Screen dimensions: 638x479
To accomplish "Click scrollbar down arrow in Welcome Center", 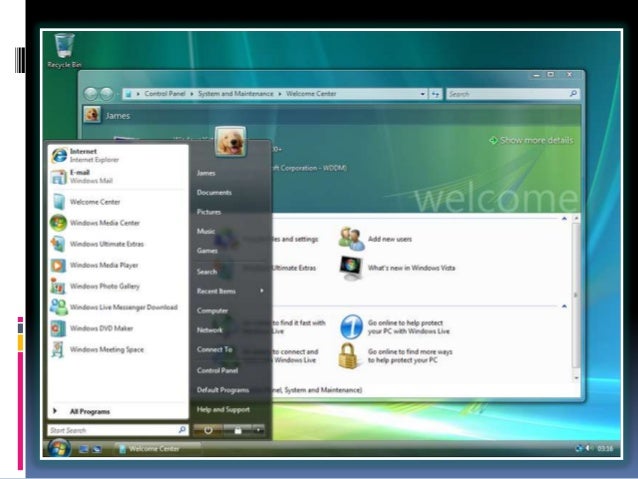I will (576, 378).
